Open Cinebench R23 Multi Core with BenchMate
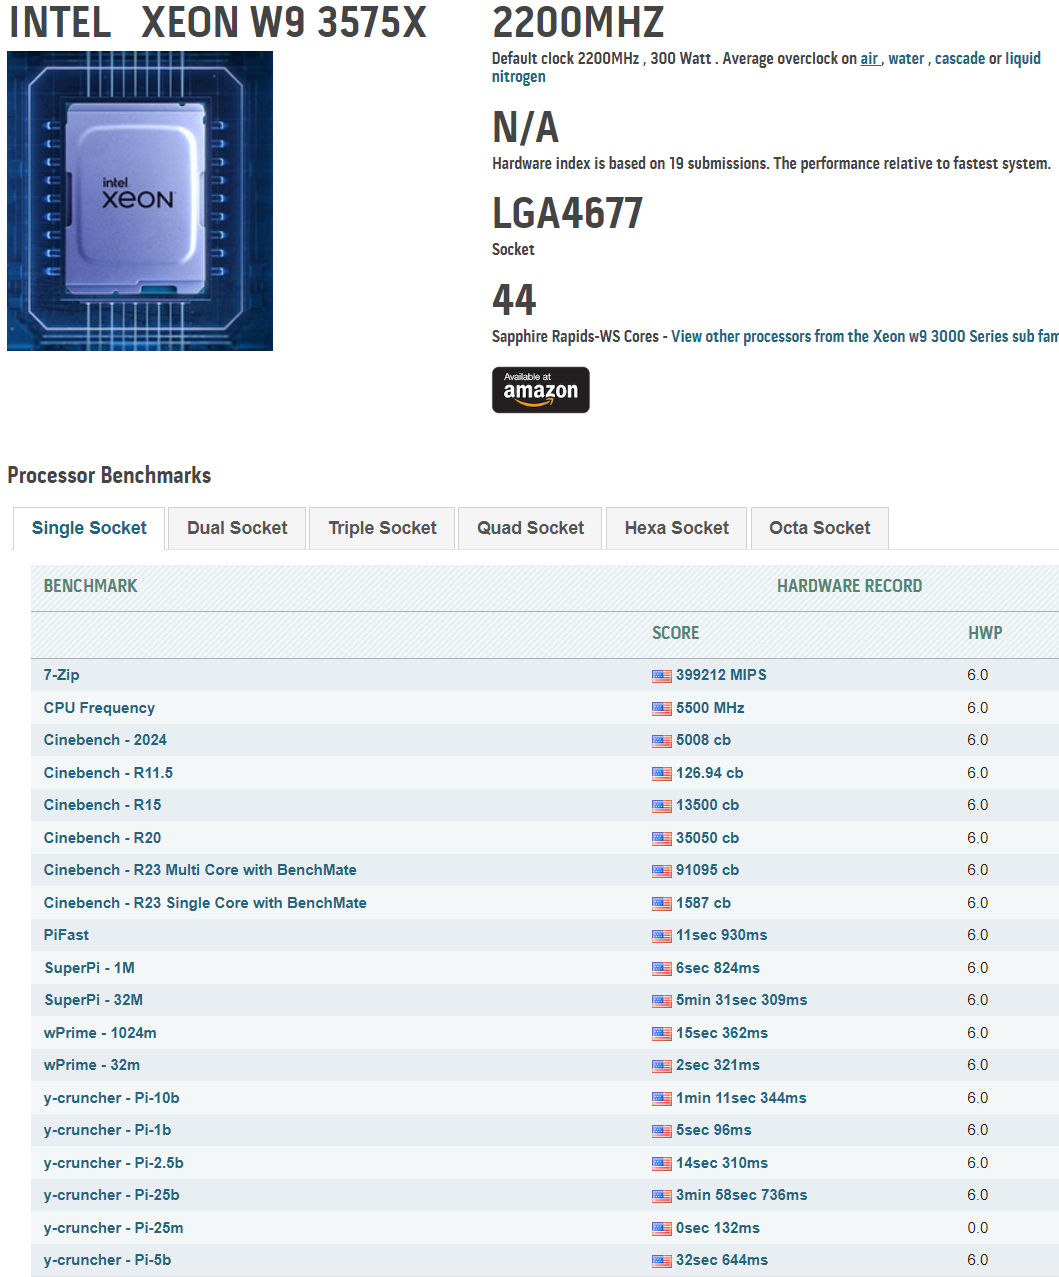This screenshot has height=1277, width=1059. (200, 870)
